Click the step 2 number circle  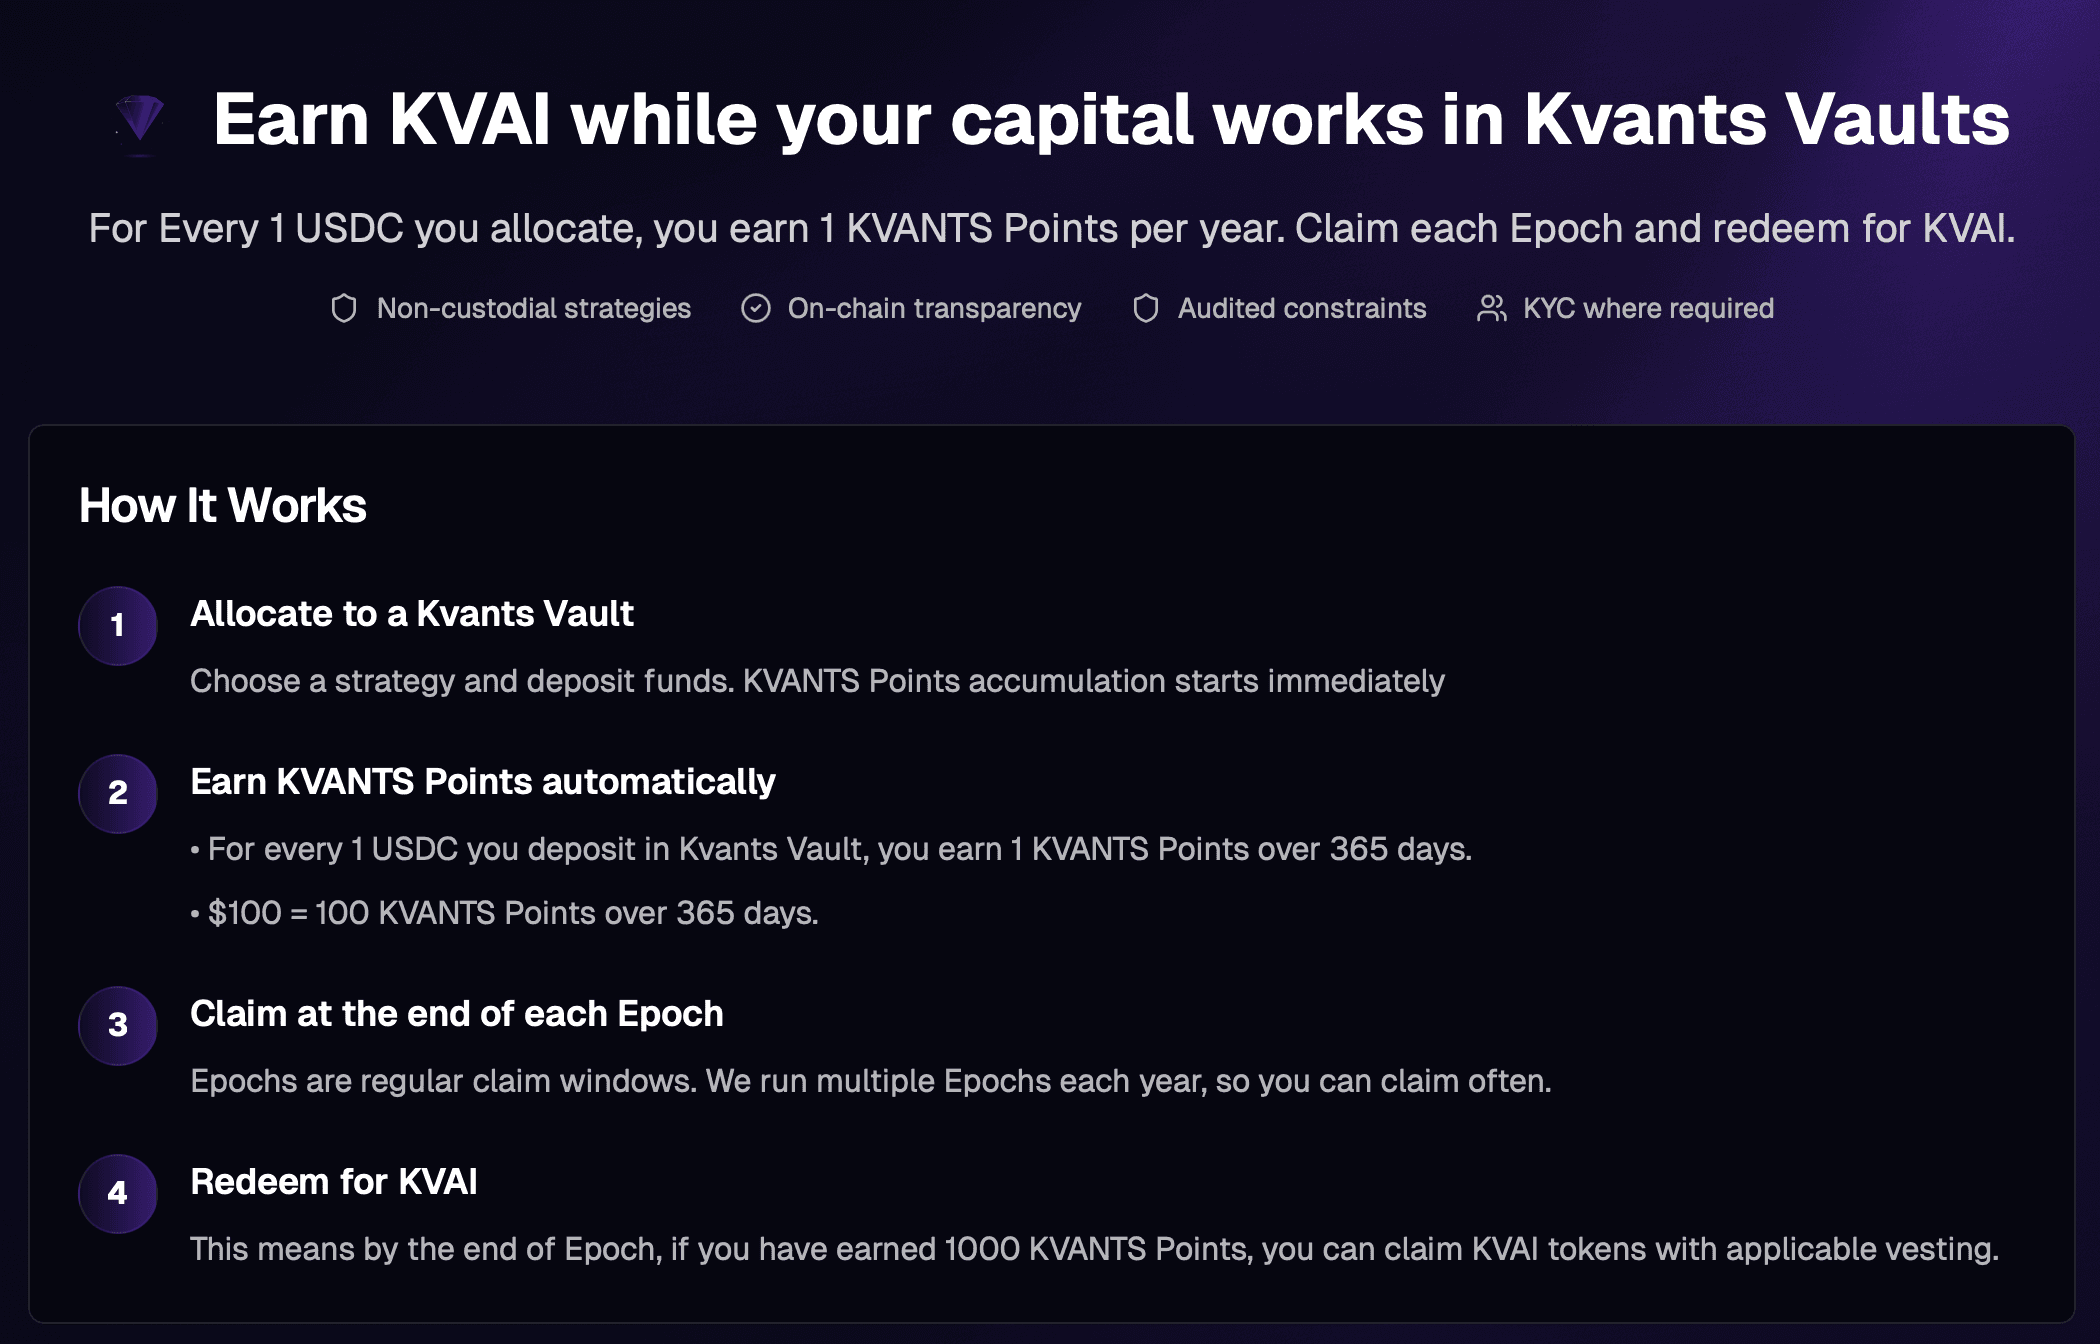click(118, 794)
